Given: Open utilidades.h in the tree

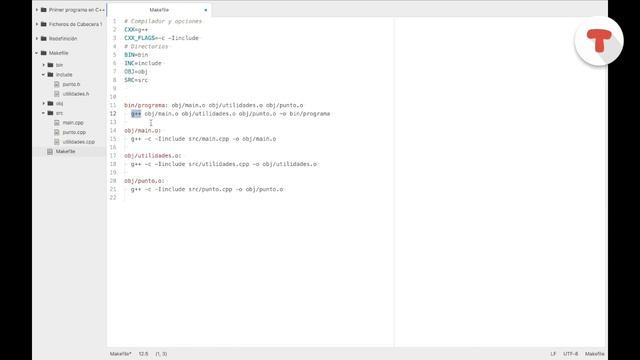Looking at the screenshot, I should [x=76, y=94].
